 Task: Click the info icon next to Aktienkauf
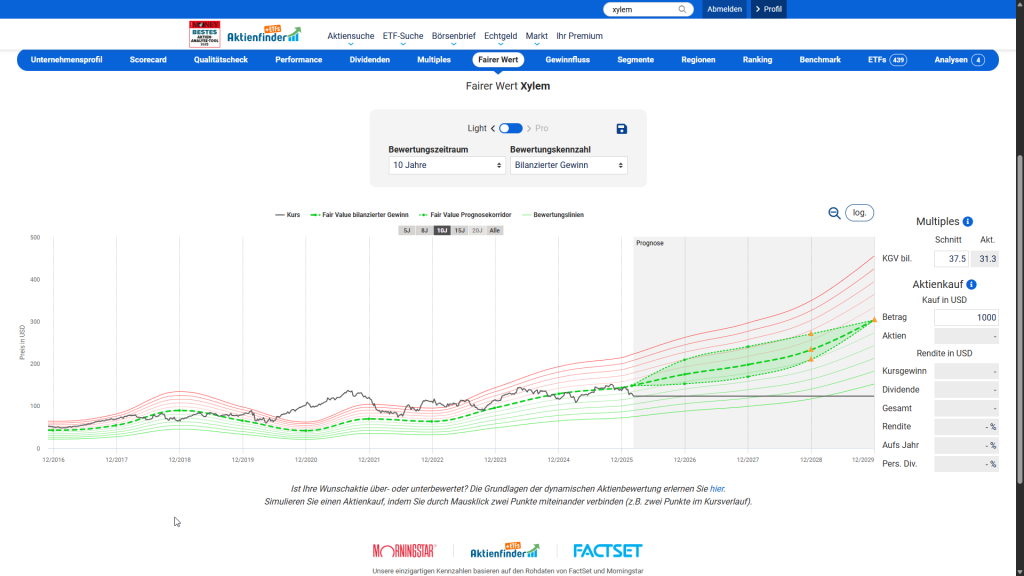pyautogui.click(x=971, y=285)
